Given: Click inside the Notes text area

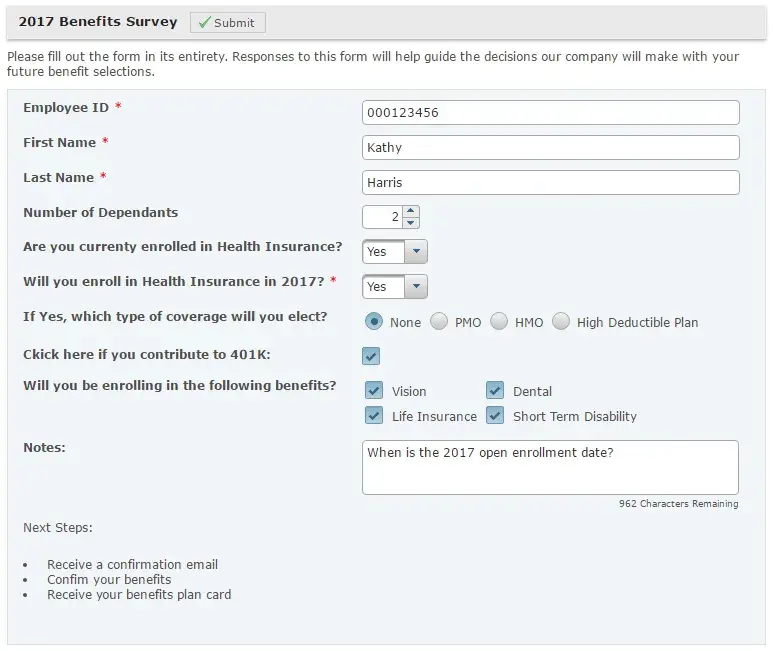Looking at the screenshot, I should point(550,468).
